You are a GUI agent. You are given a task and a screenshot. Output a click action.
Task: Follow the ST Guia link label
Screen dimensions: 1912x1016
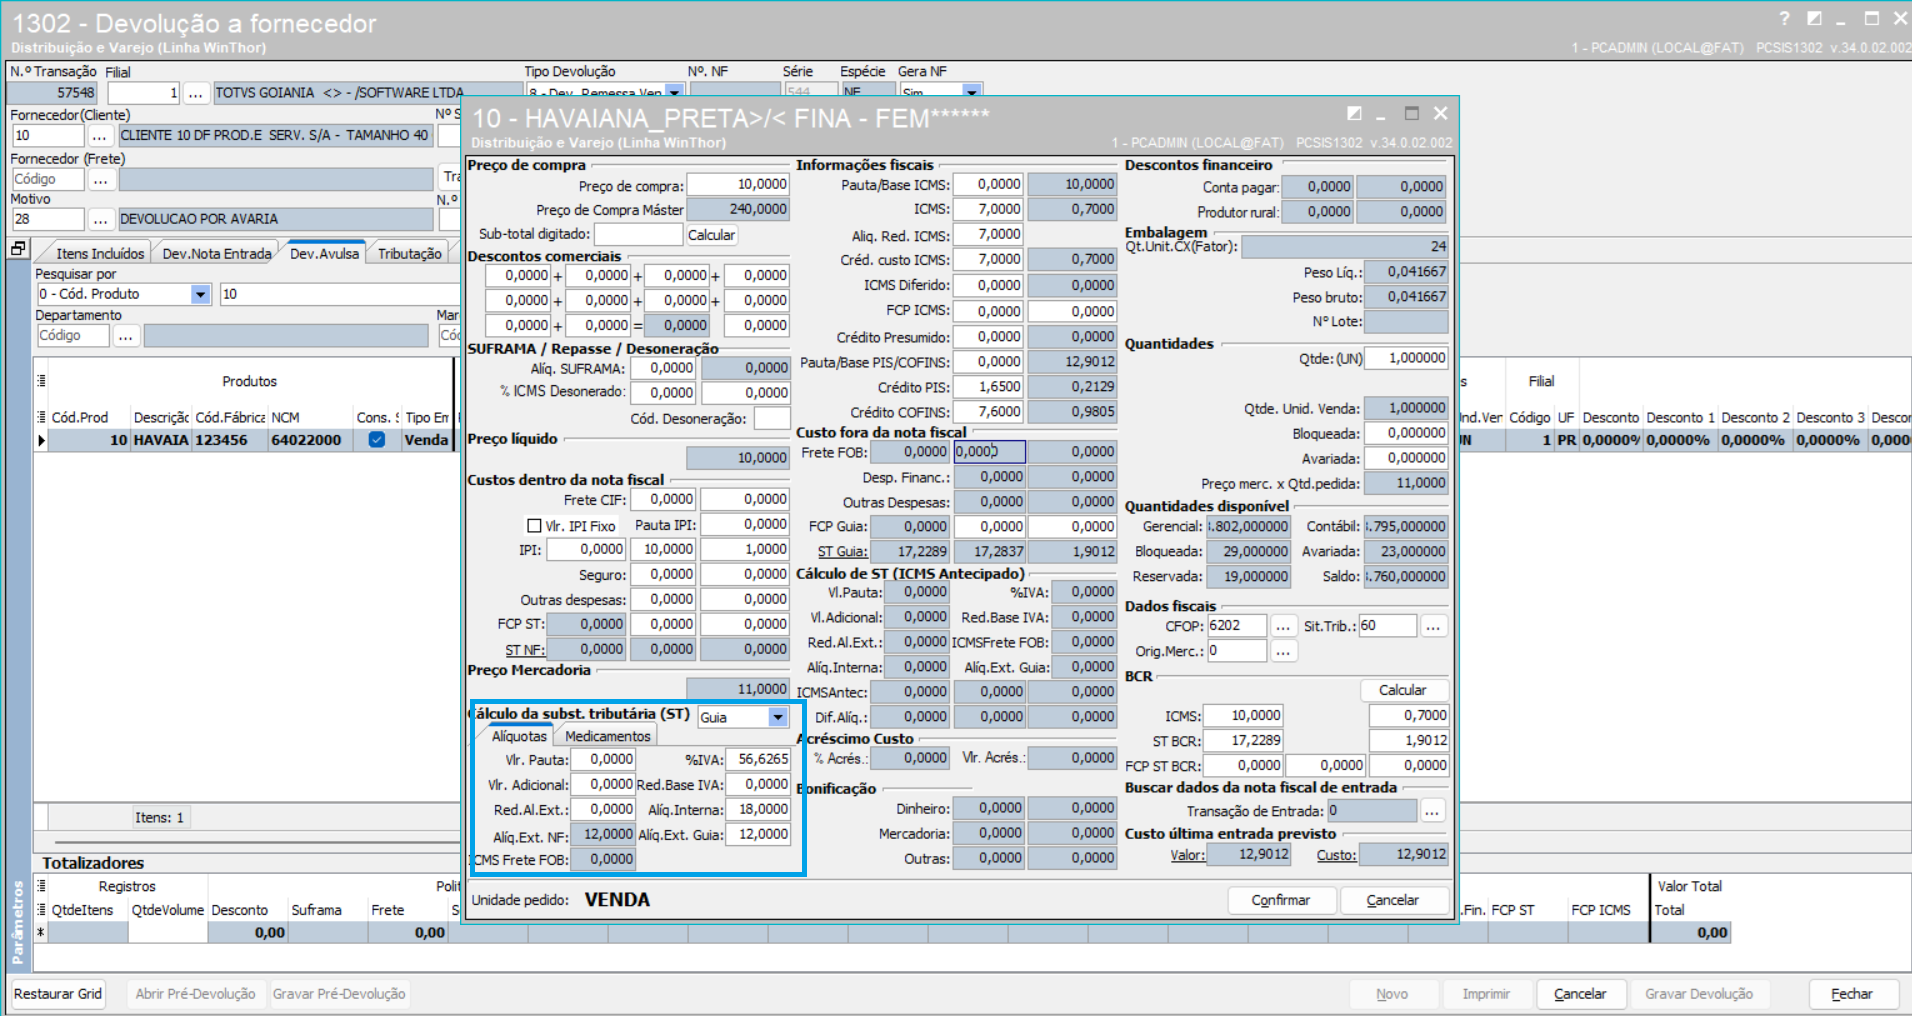coord(842,552)
